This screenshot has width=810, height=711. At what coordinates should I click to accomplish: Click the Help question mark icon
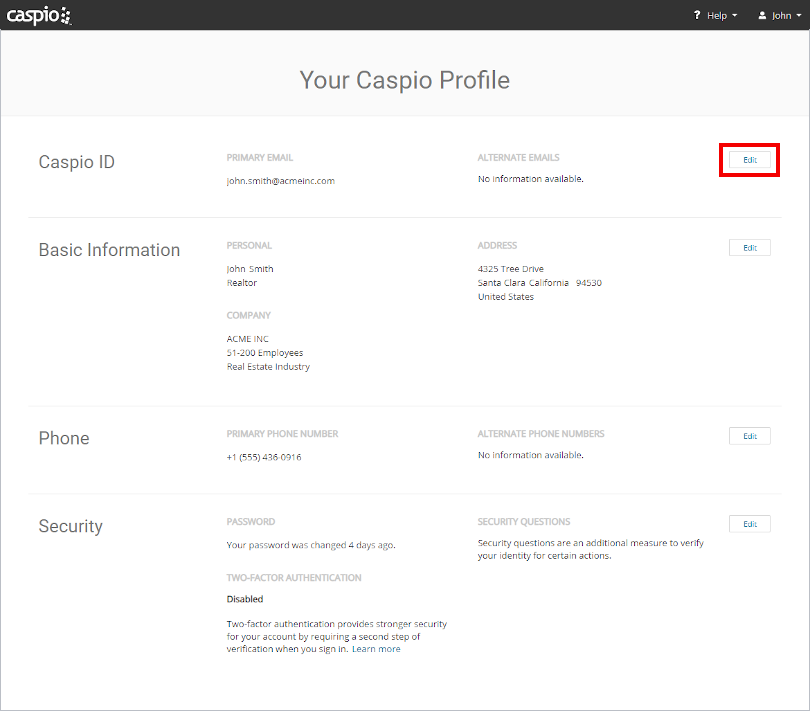pos(697,16)
